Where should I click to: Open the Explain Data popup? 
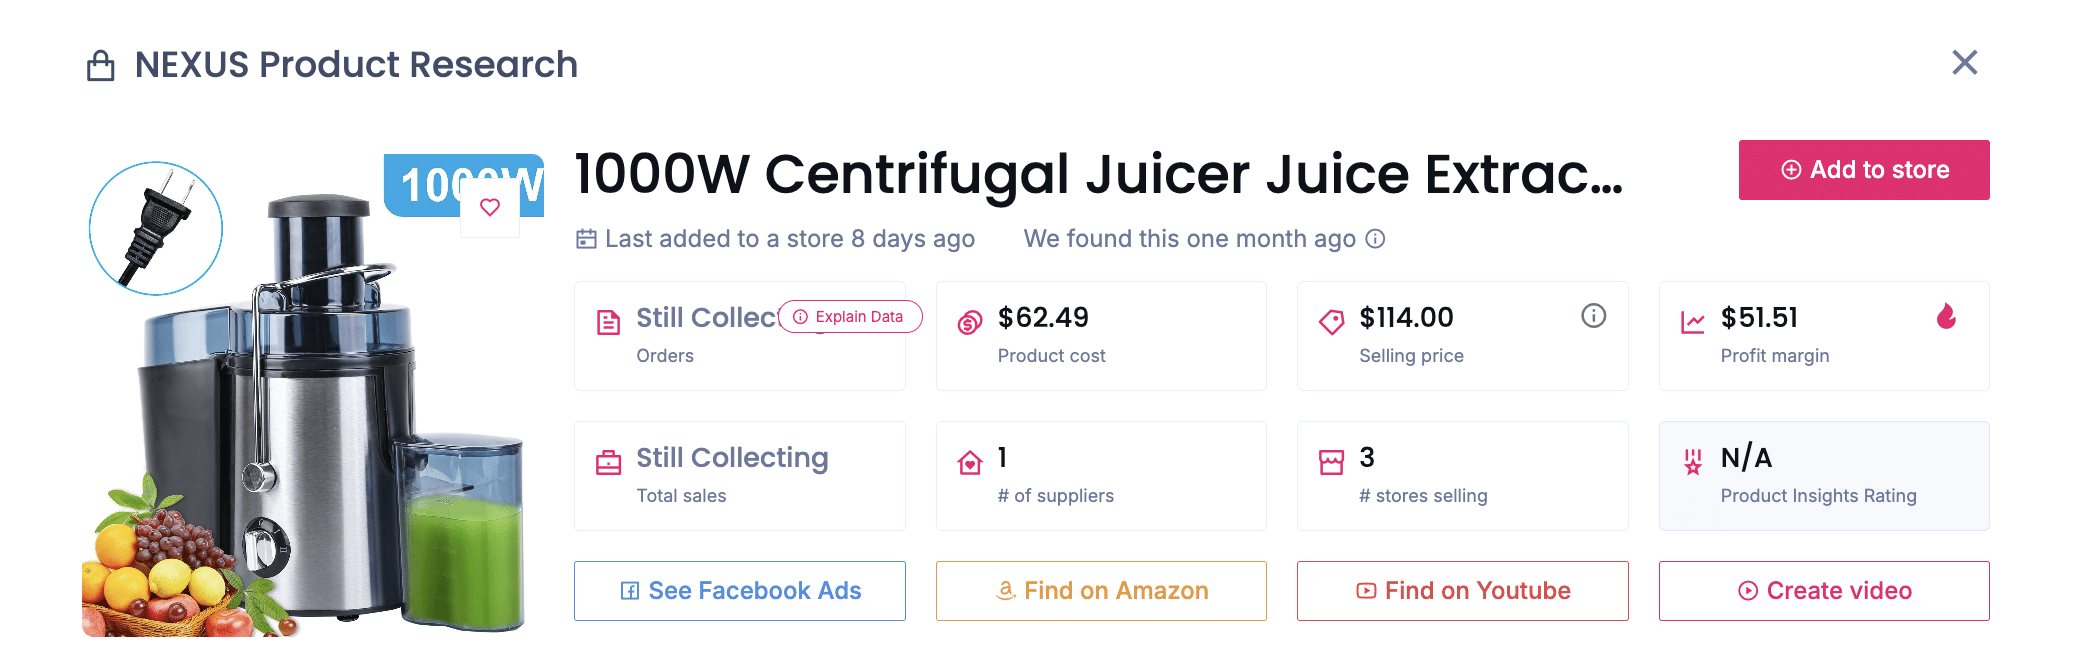click(x=849, y=317)
